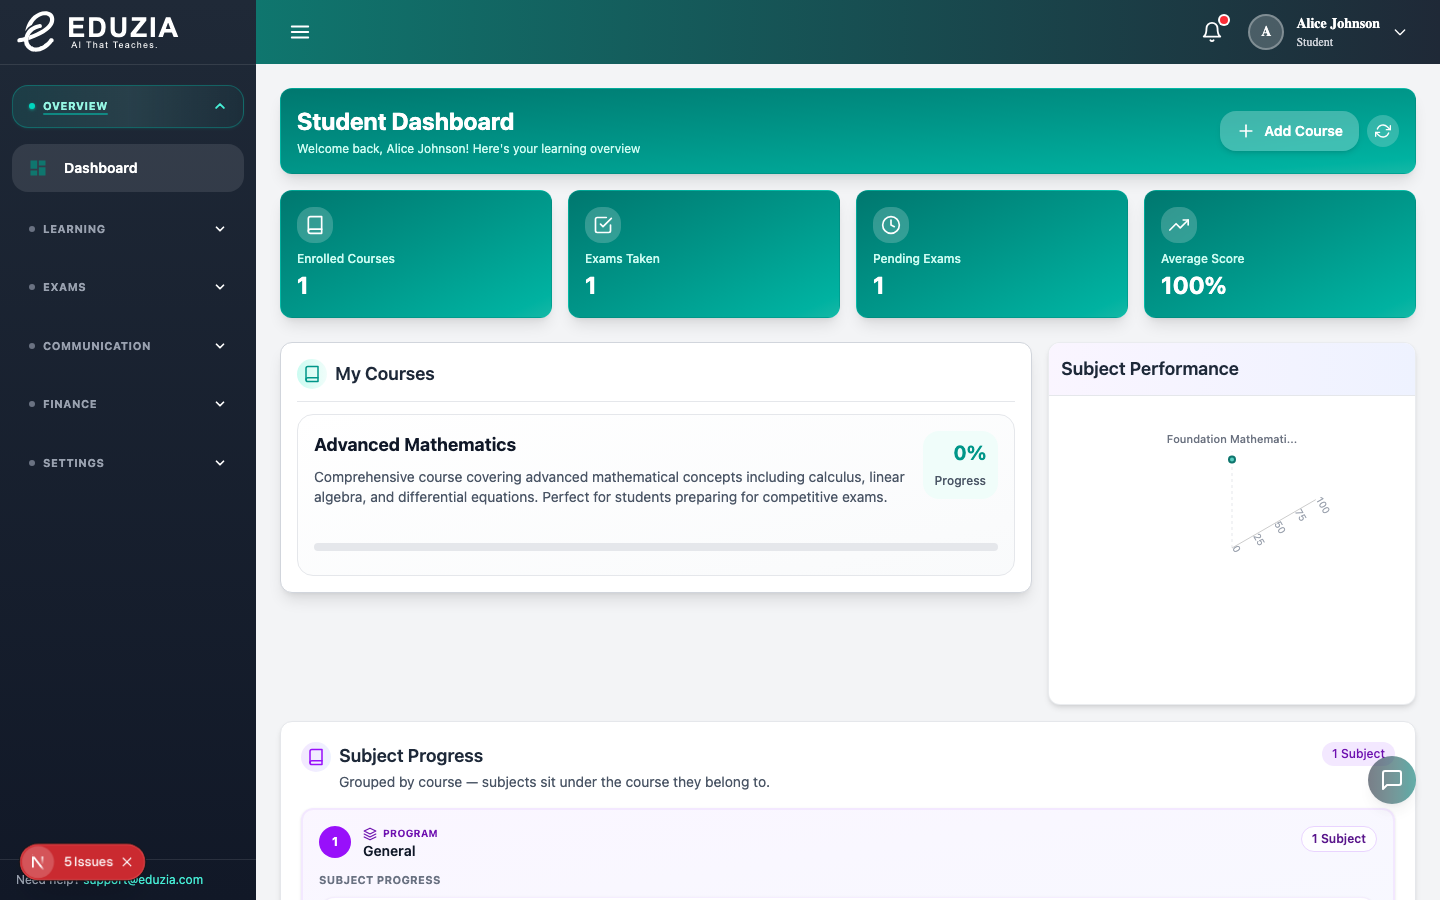Click the 0% Progress badge
1440x900 pixels.
coord(960,465)
